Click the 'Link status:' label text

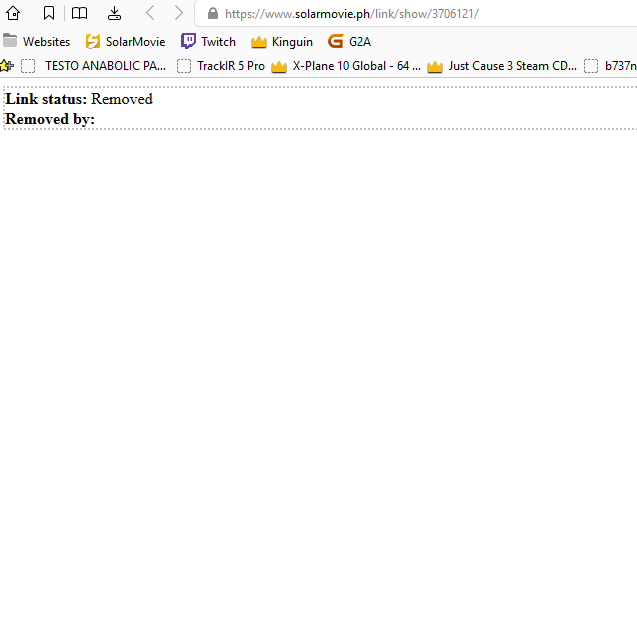[x=46, y=99]
